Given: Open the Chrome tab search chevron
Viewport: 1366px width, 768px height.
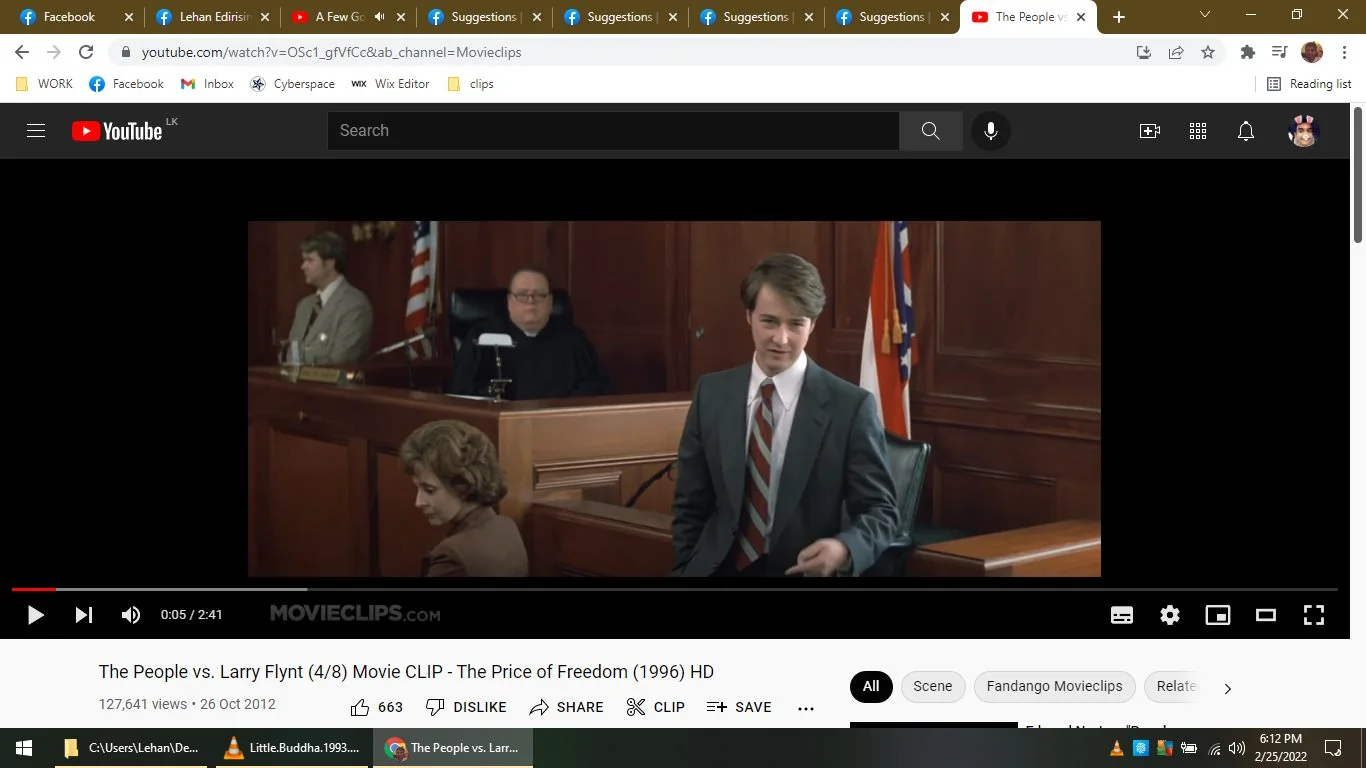Looking at the screenshot, I should click(1205, 15).
